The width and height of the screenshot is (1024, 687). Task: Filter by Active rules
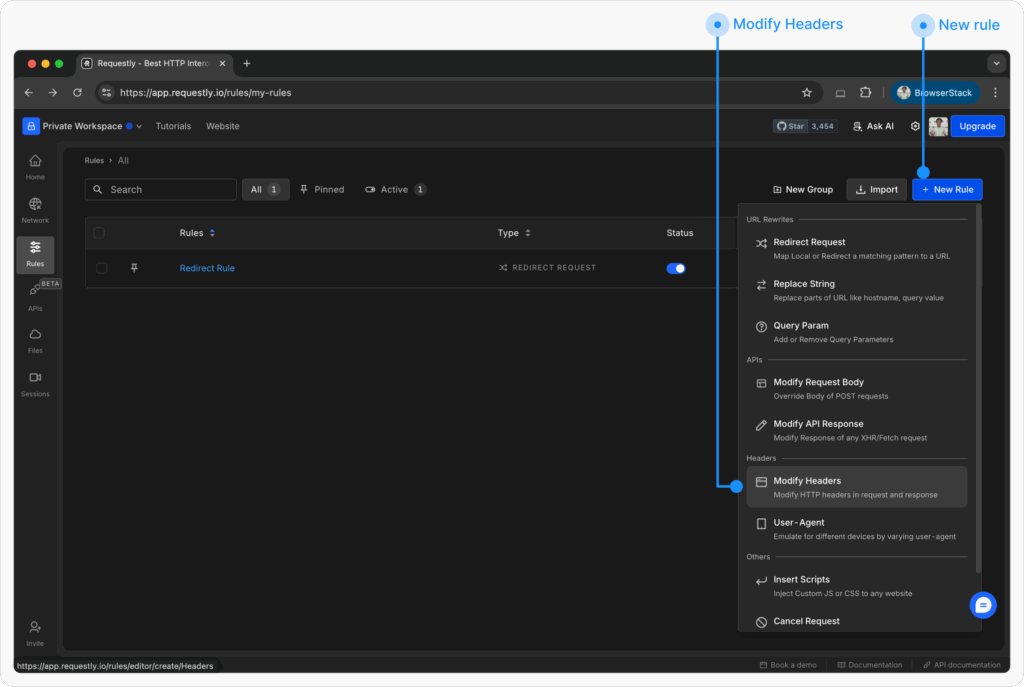click(395, 189)
